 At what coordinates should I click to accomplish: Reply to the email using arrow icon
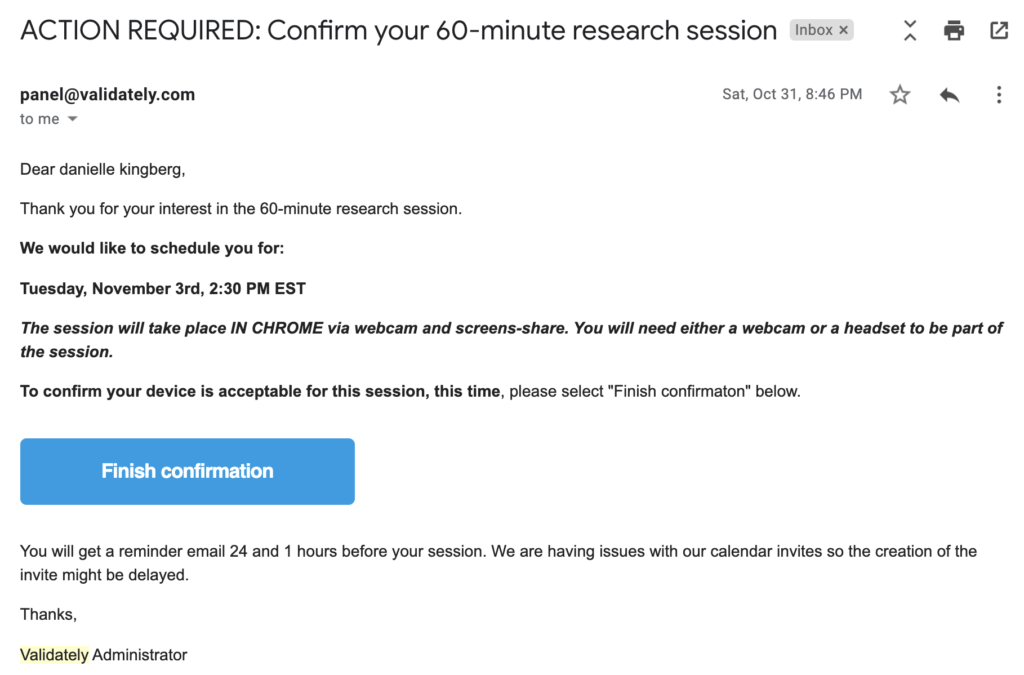pos(950,95)
